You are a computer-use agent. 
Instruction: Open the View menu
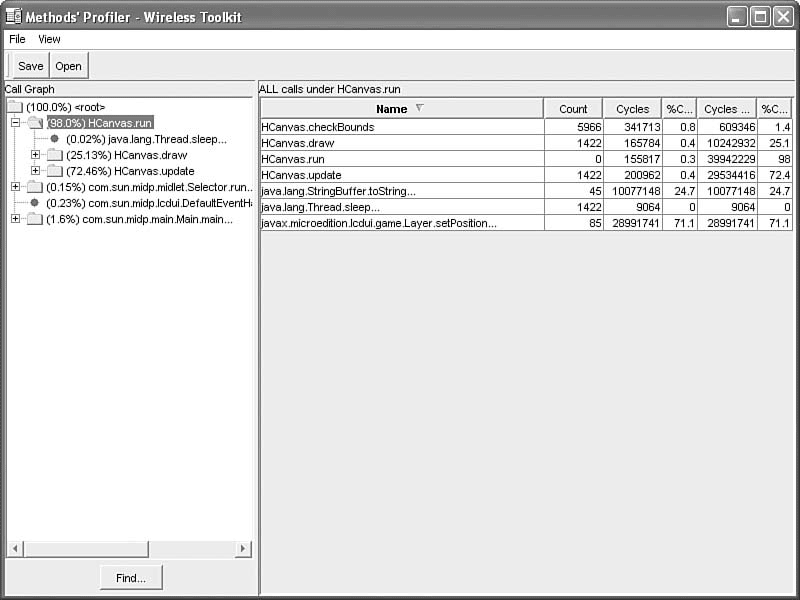49,39
